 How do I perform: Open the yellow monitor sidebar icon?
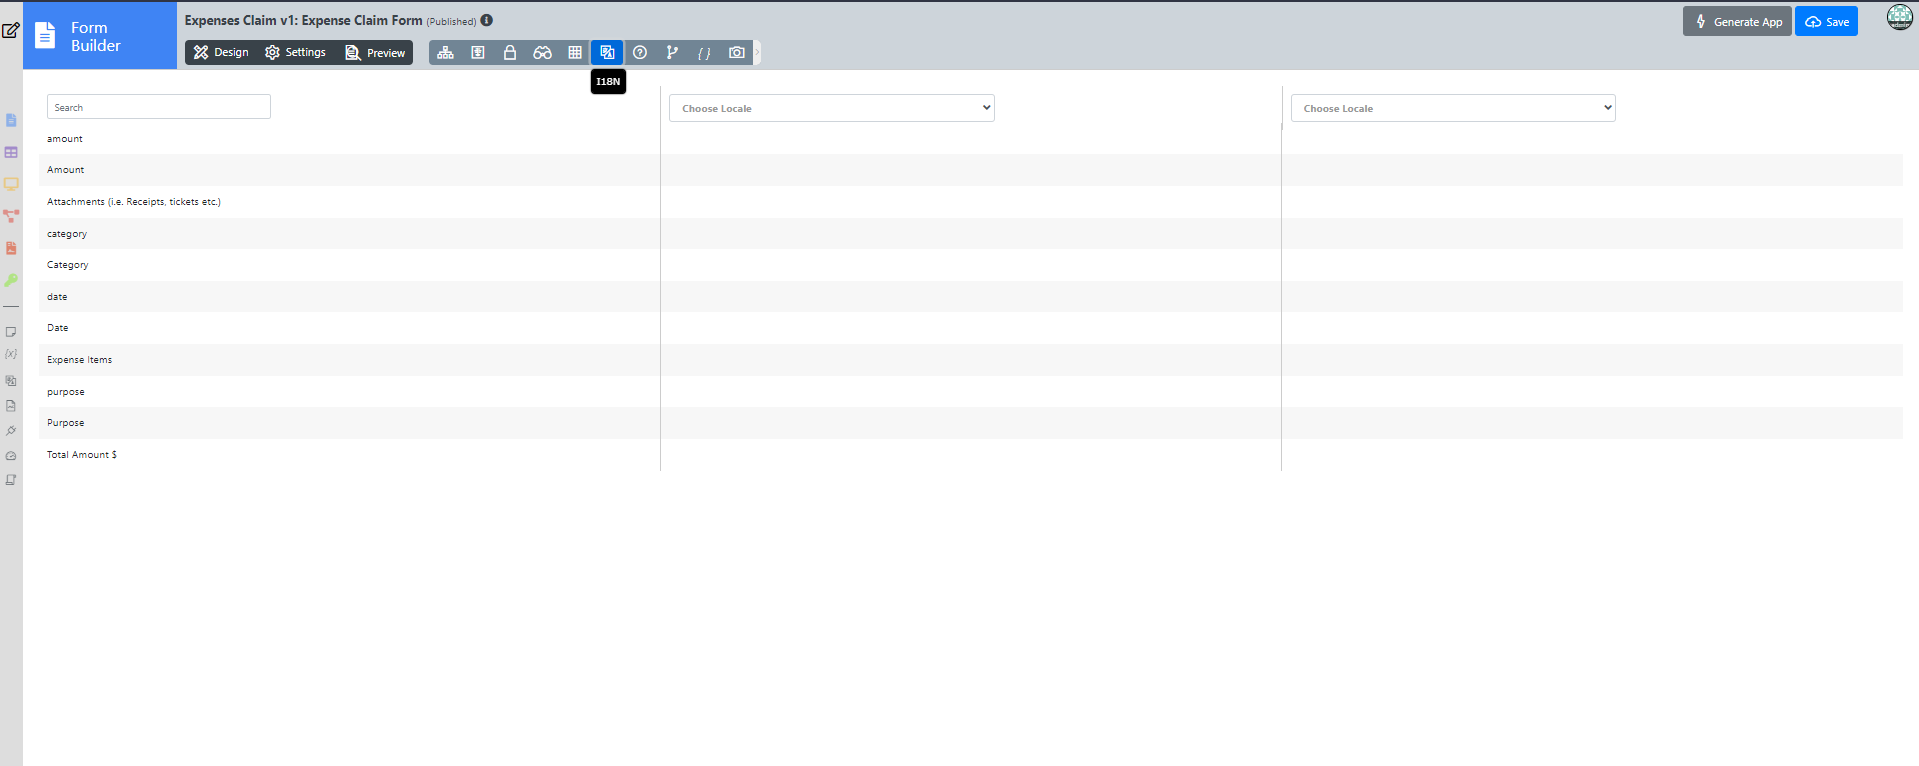click(x=11, y=184)
